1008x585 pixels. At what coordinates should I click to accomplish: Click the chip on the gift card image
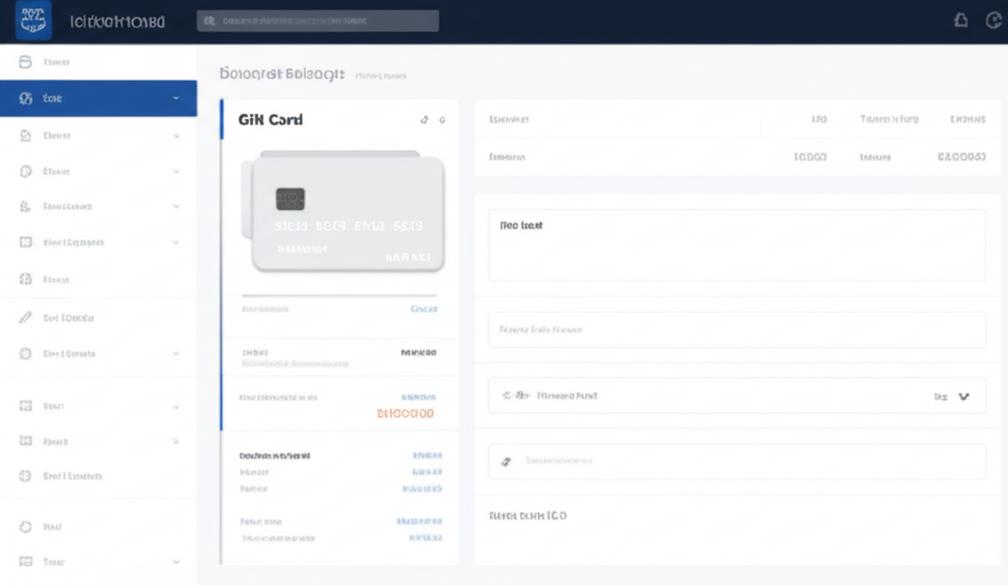coord(290,199)
